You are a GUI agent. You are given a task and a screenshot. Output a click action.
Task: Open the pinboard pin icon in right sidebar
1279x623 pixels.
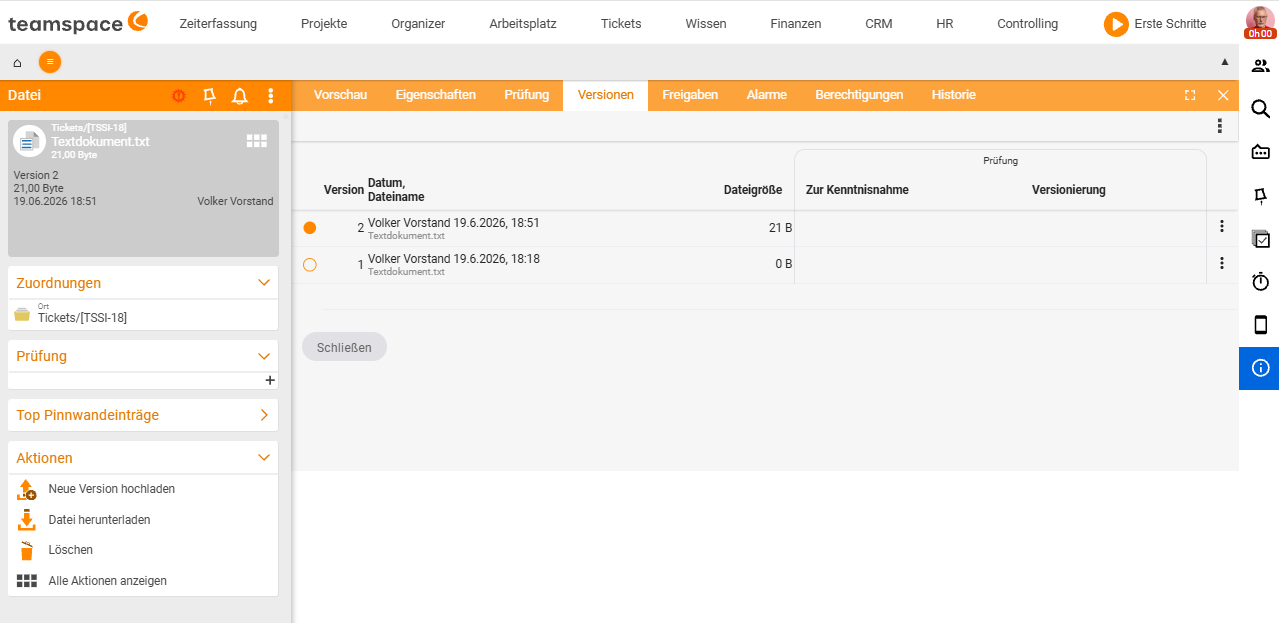[x=1260, y=195]
